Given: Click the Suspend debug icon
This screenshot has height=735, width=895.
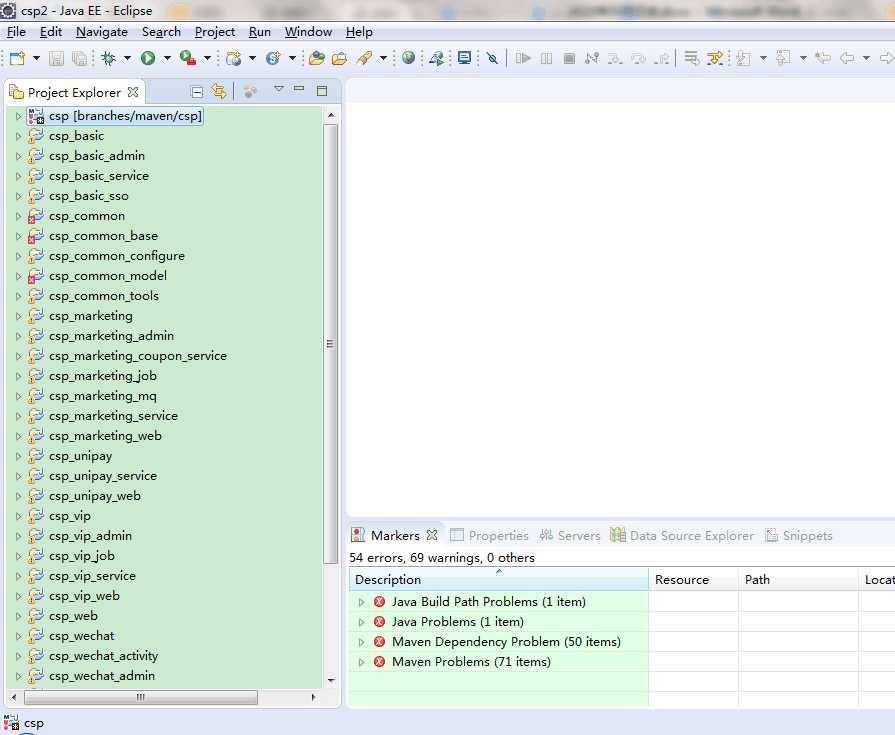Looking at the screenshot, I should tap(546, 58).
